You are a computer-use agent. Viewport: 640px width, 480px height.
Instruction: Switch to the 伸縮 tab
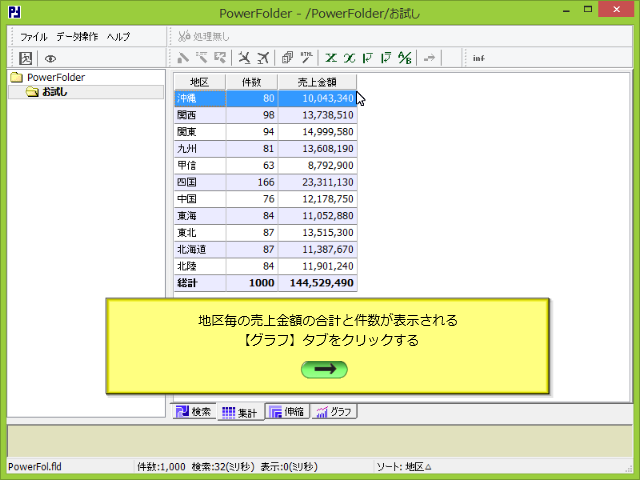(x=288, y=411)
